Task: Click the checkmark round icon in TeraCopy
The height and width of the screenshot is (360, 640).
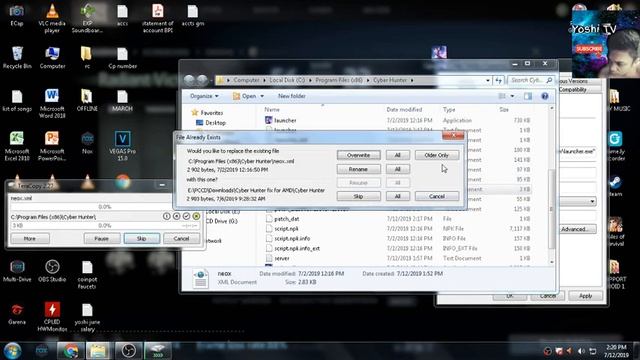Action: tap(187, 216)
